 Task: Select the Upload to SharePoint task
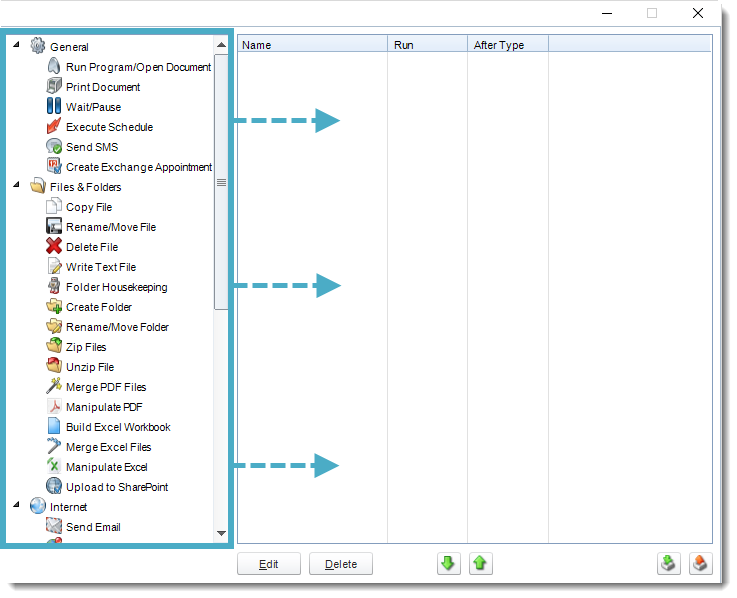(x=117, y=487)
